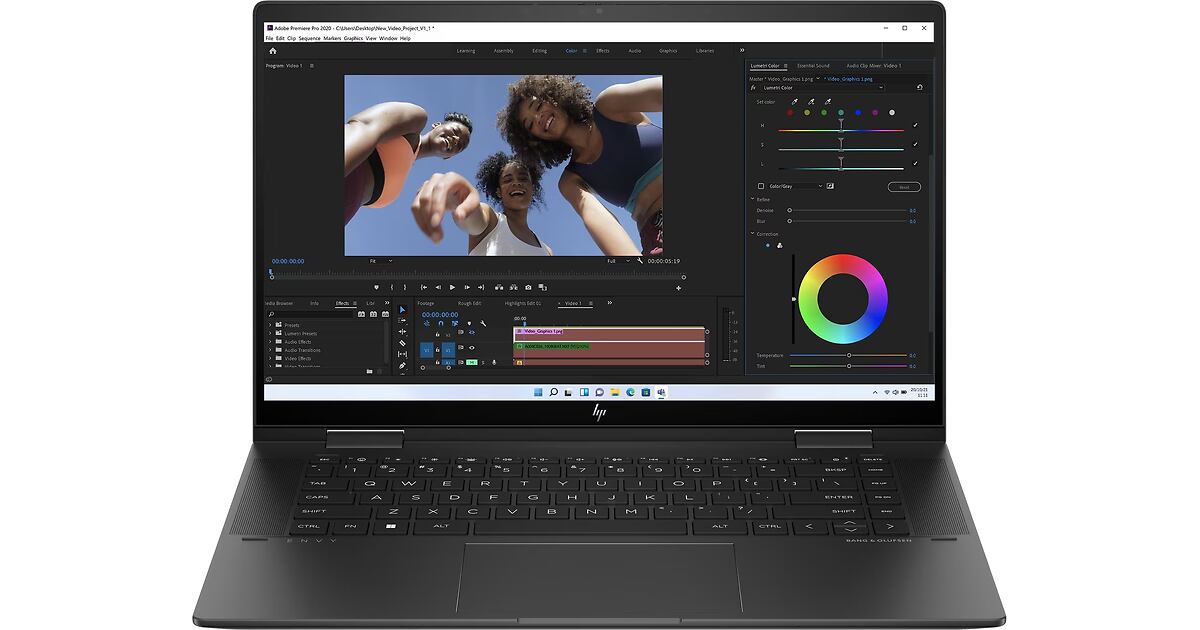Open Microsoft Edge from the taskbar
The image size is (1200, 630).
[x=630, y=392]
